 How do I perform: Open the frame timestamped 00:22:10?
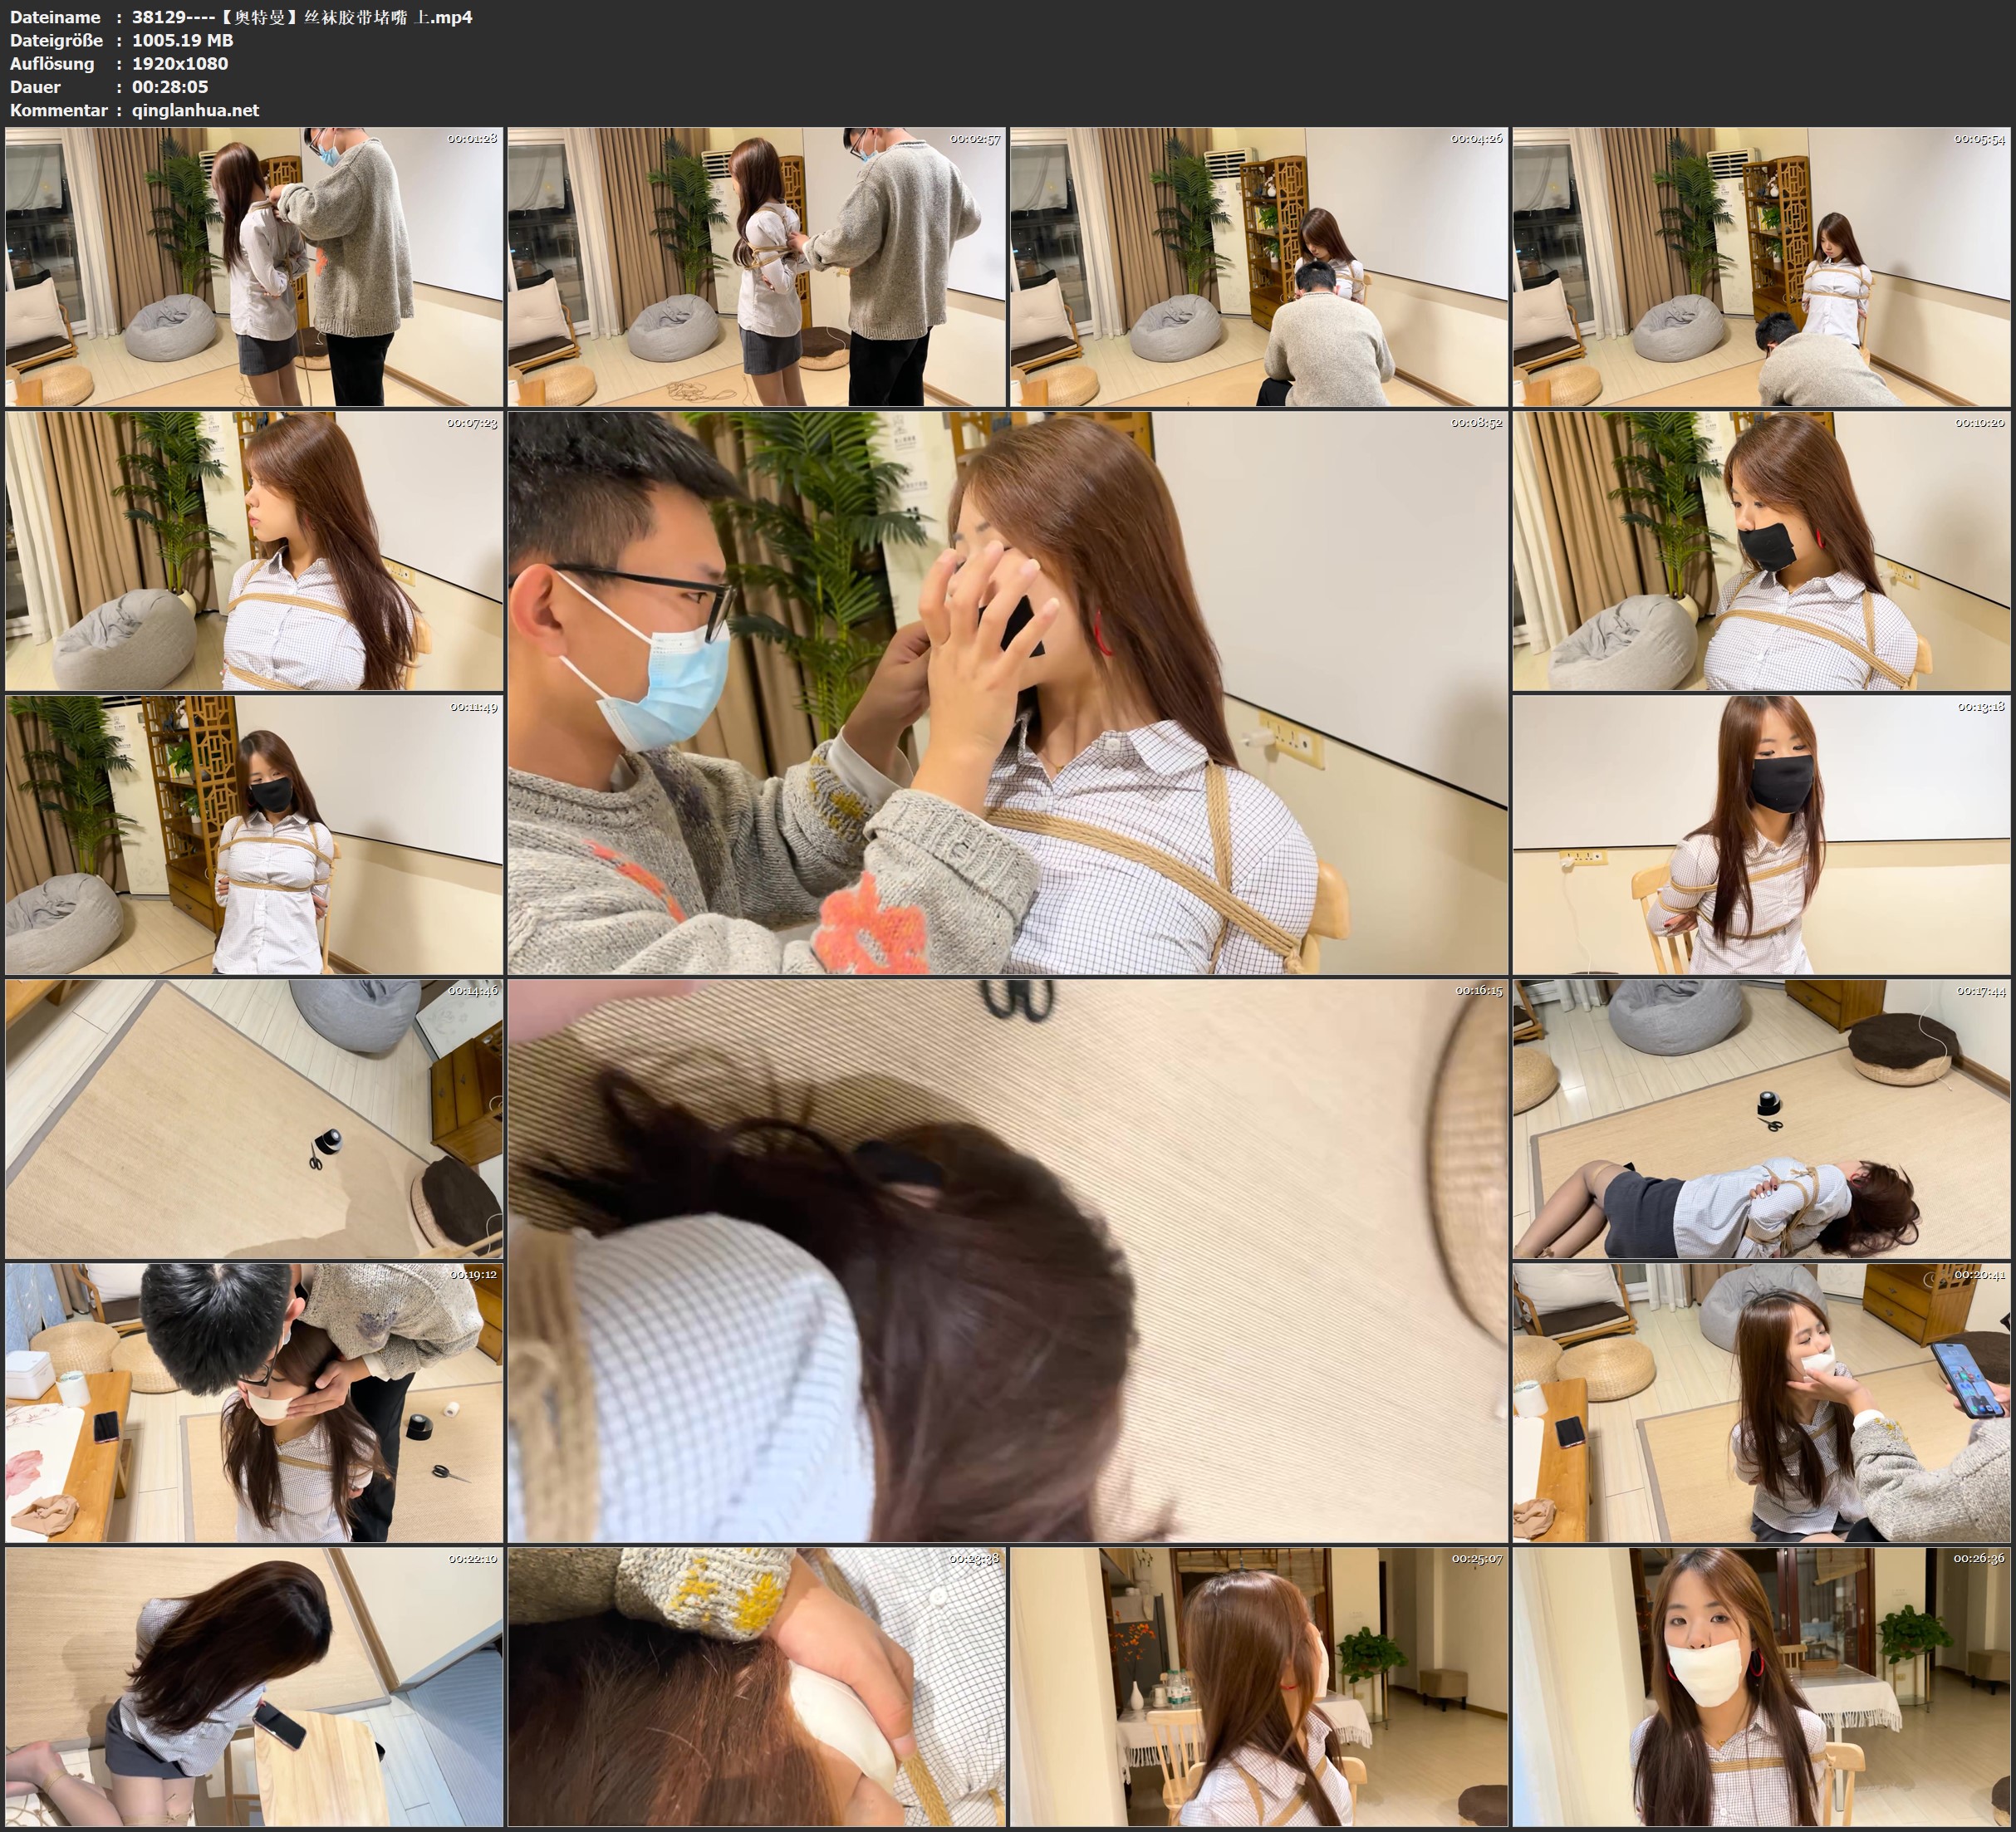[x=254, y=1687]
